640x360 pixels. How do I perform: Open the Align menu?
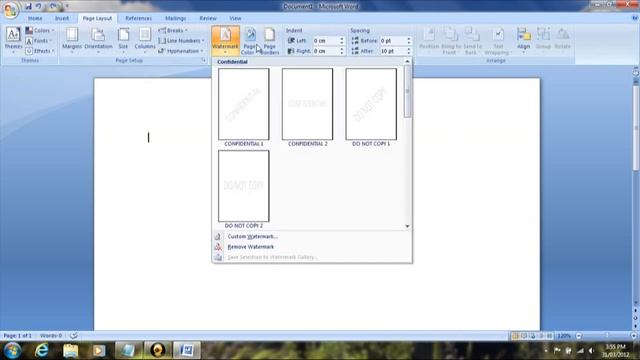(523, 40)
